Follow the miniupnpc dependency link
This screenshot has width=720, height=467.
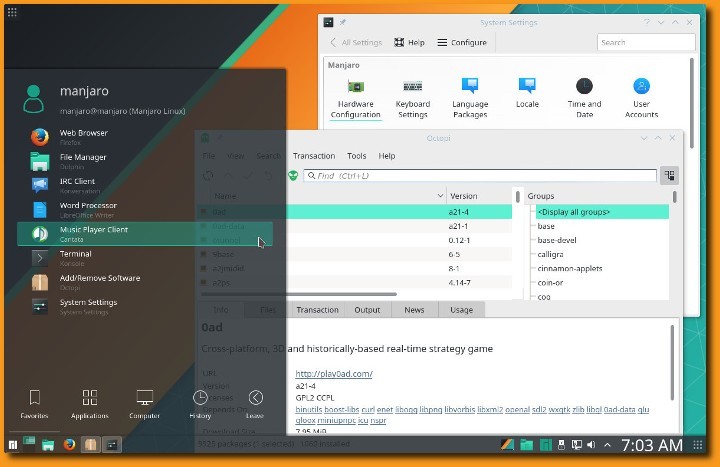336,420
